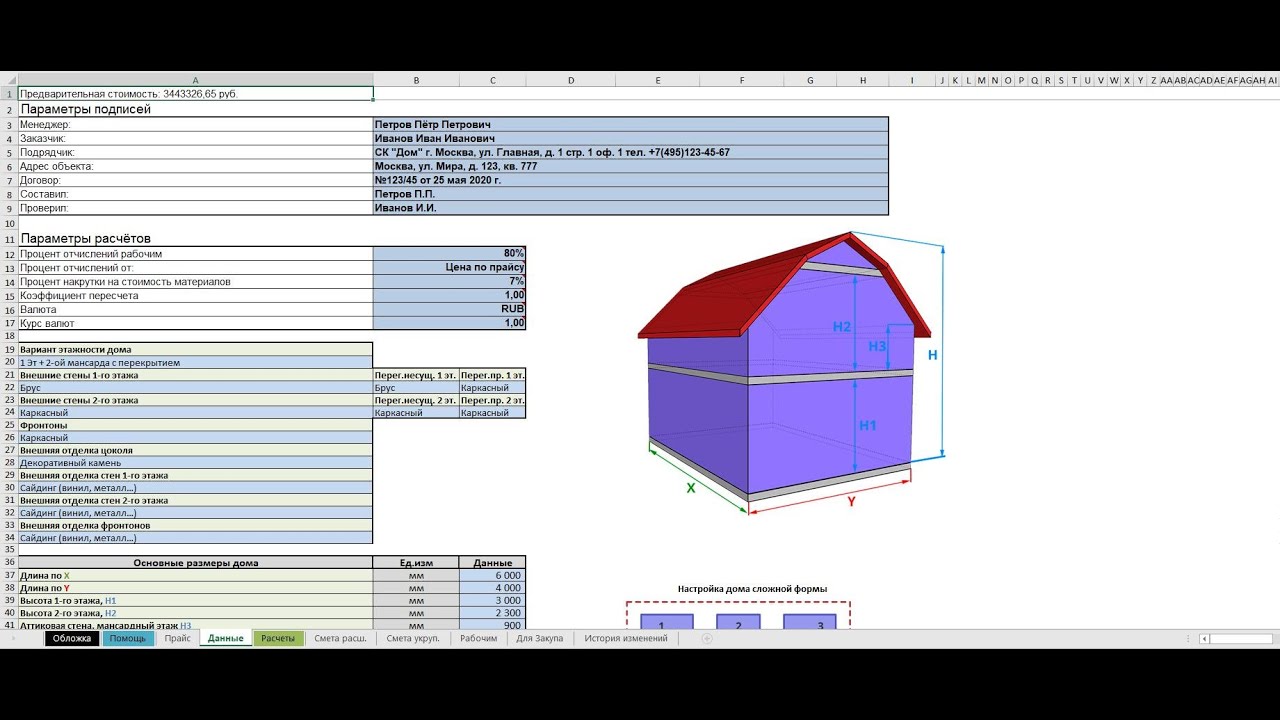Click Составил value Петров П.П.
This screenshot has width=1280, height=720.
(x=630, y=194)
